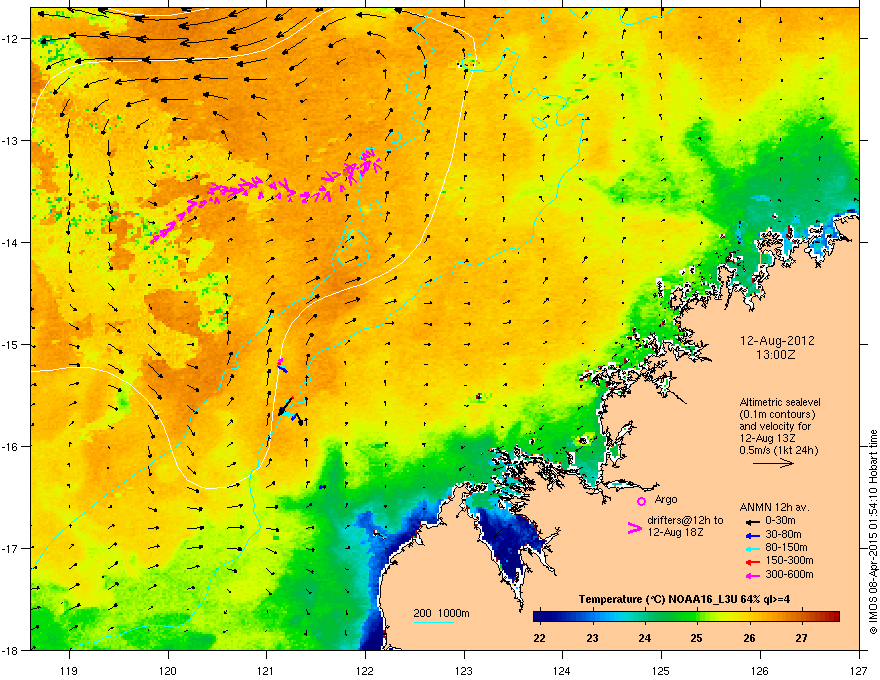The height and width of the screenshot is (680, 880).
Task: Select the dark blue end of temperature colorbar
Action: pyautogui.click(x=542, y=617)
